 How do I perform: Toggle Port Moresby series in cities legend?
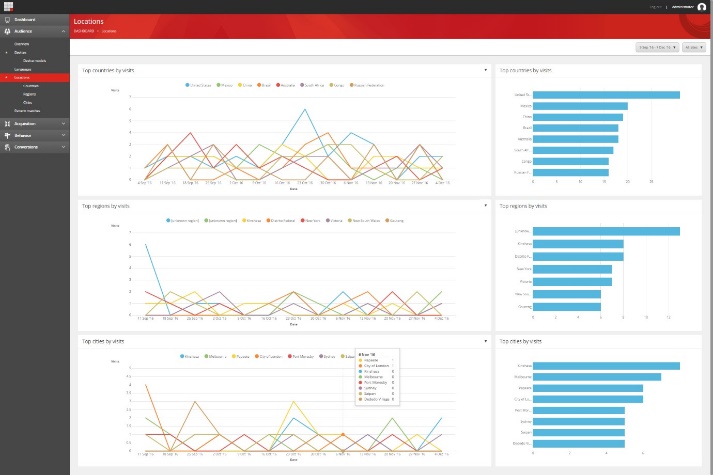tap(301, 356)
